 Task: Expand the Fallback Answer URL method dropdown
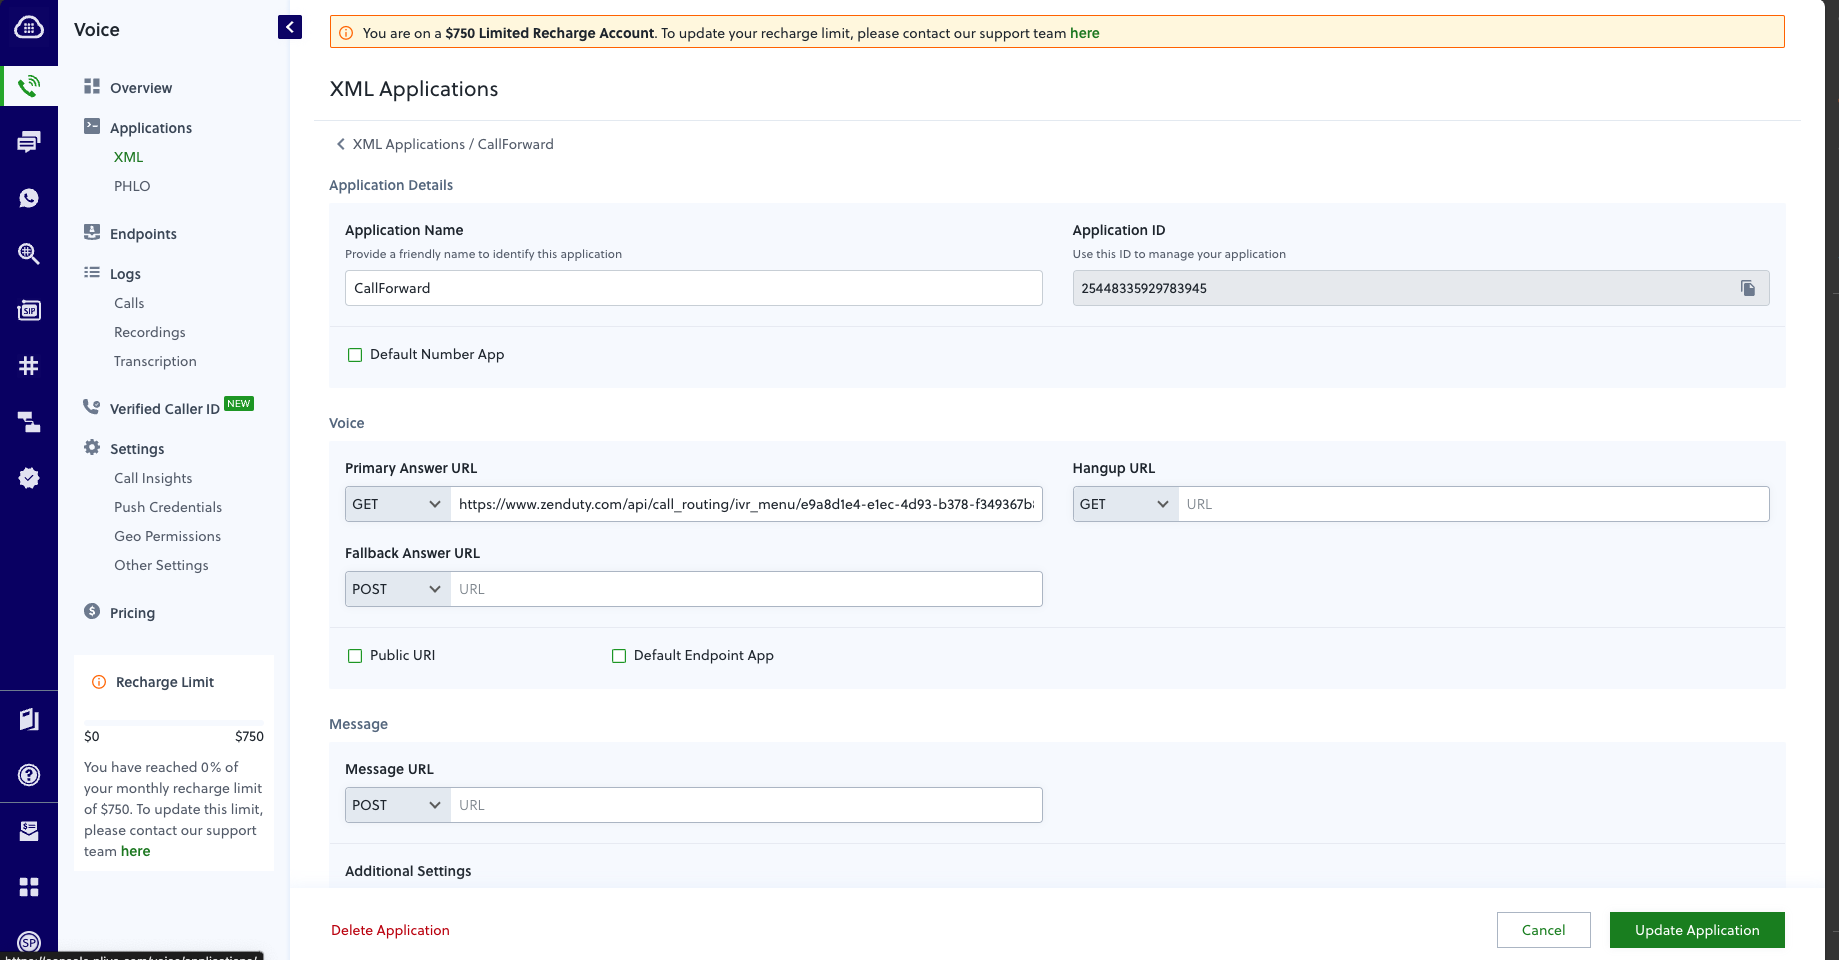click(x=398, y=589)
